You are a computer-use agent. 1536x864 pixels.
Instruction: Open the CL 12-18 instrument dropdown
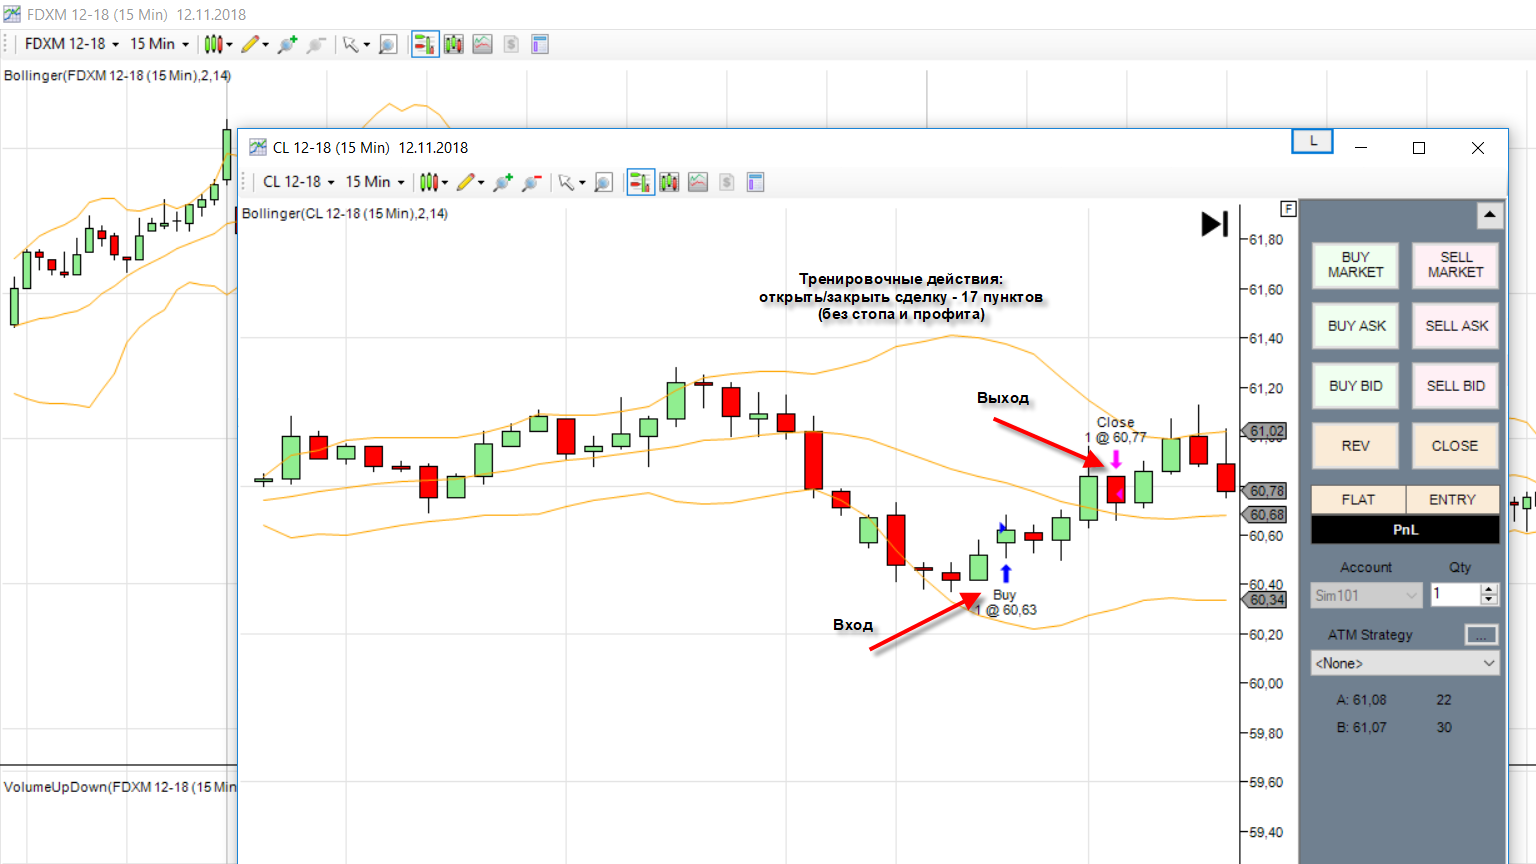click(x=298, y=182)
